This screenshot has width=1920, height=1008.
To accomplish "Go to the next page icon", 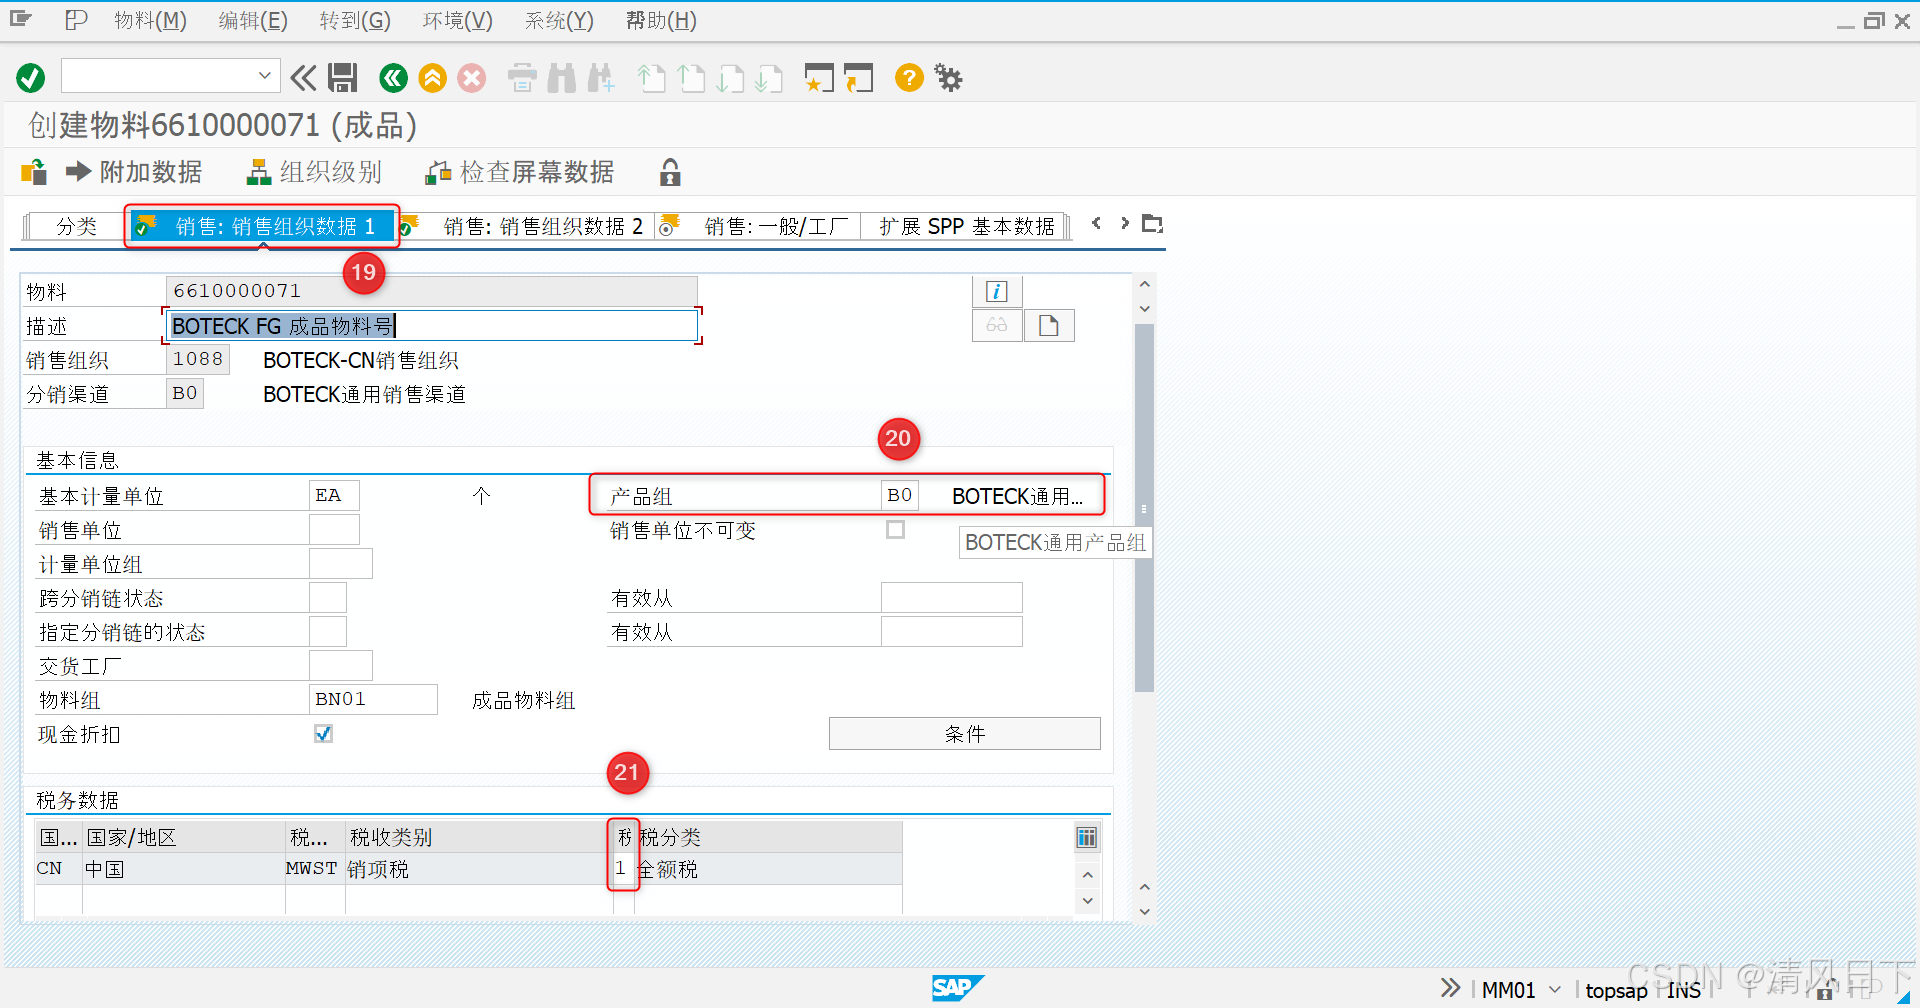I will click(x=731, y=77).
